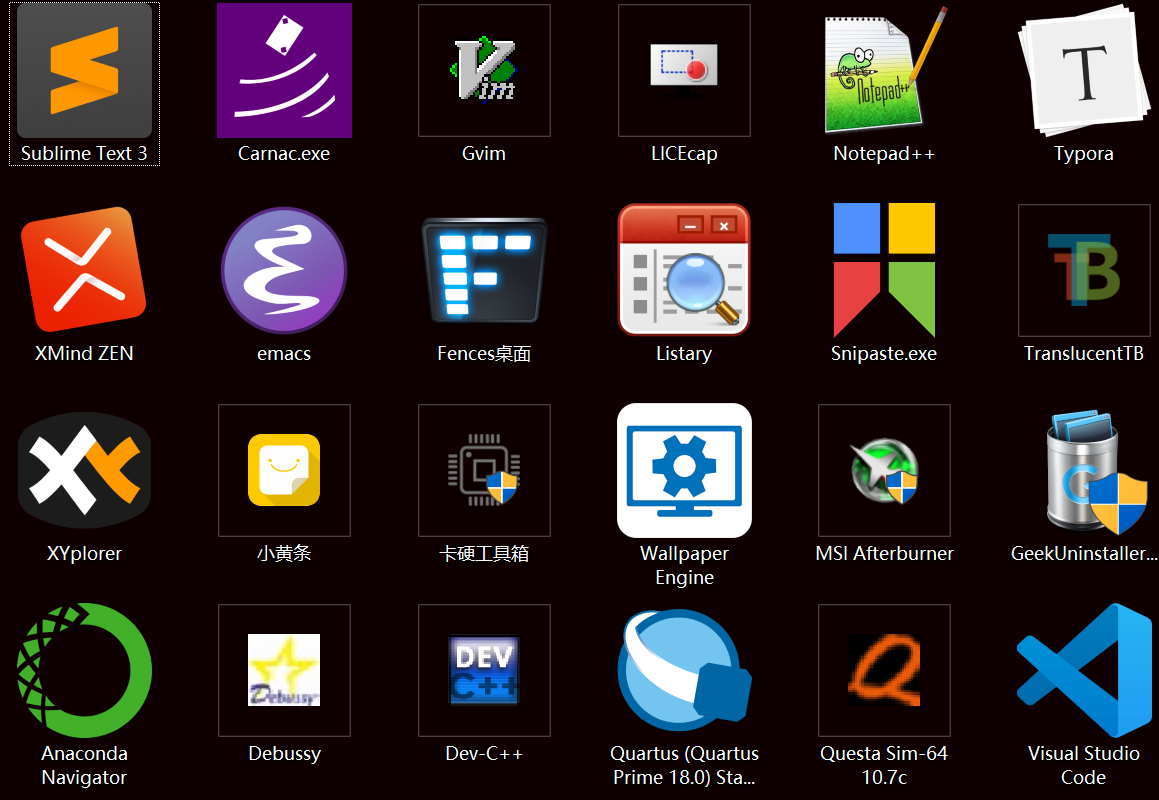Click the purple Carnac.exe icon
Viewport: 1159px width, 800px height.
click(284, 70)
